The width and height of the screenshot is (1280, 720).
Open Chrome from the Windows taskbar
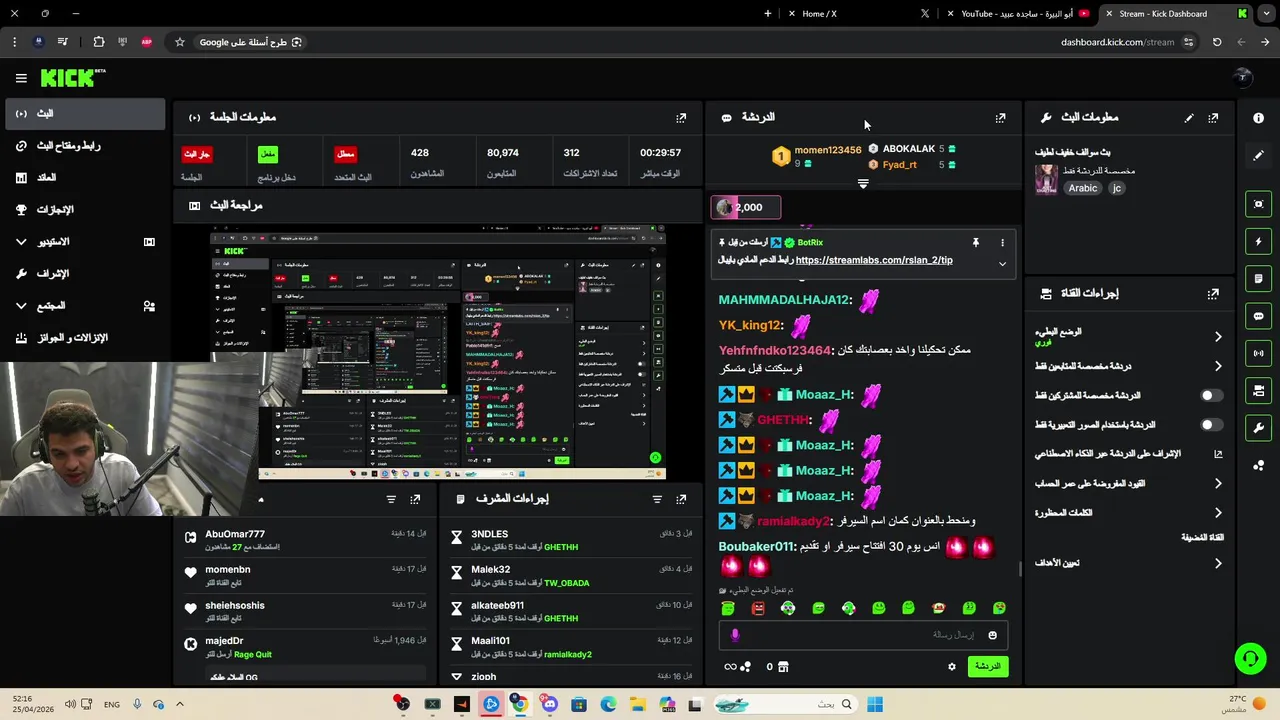(x=520, y=705)
